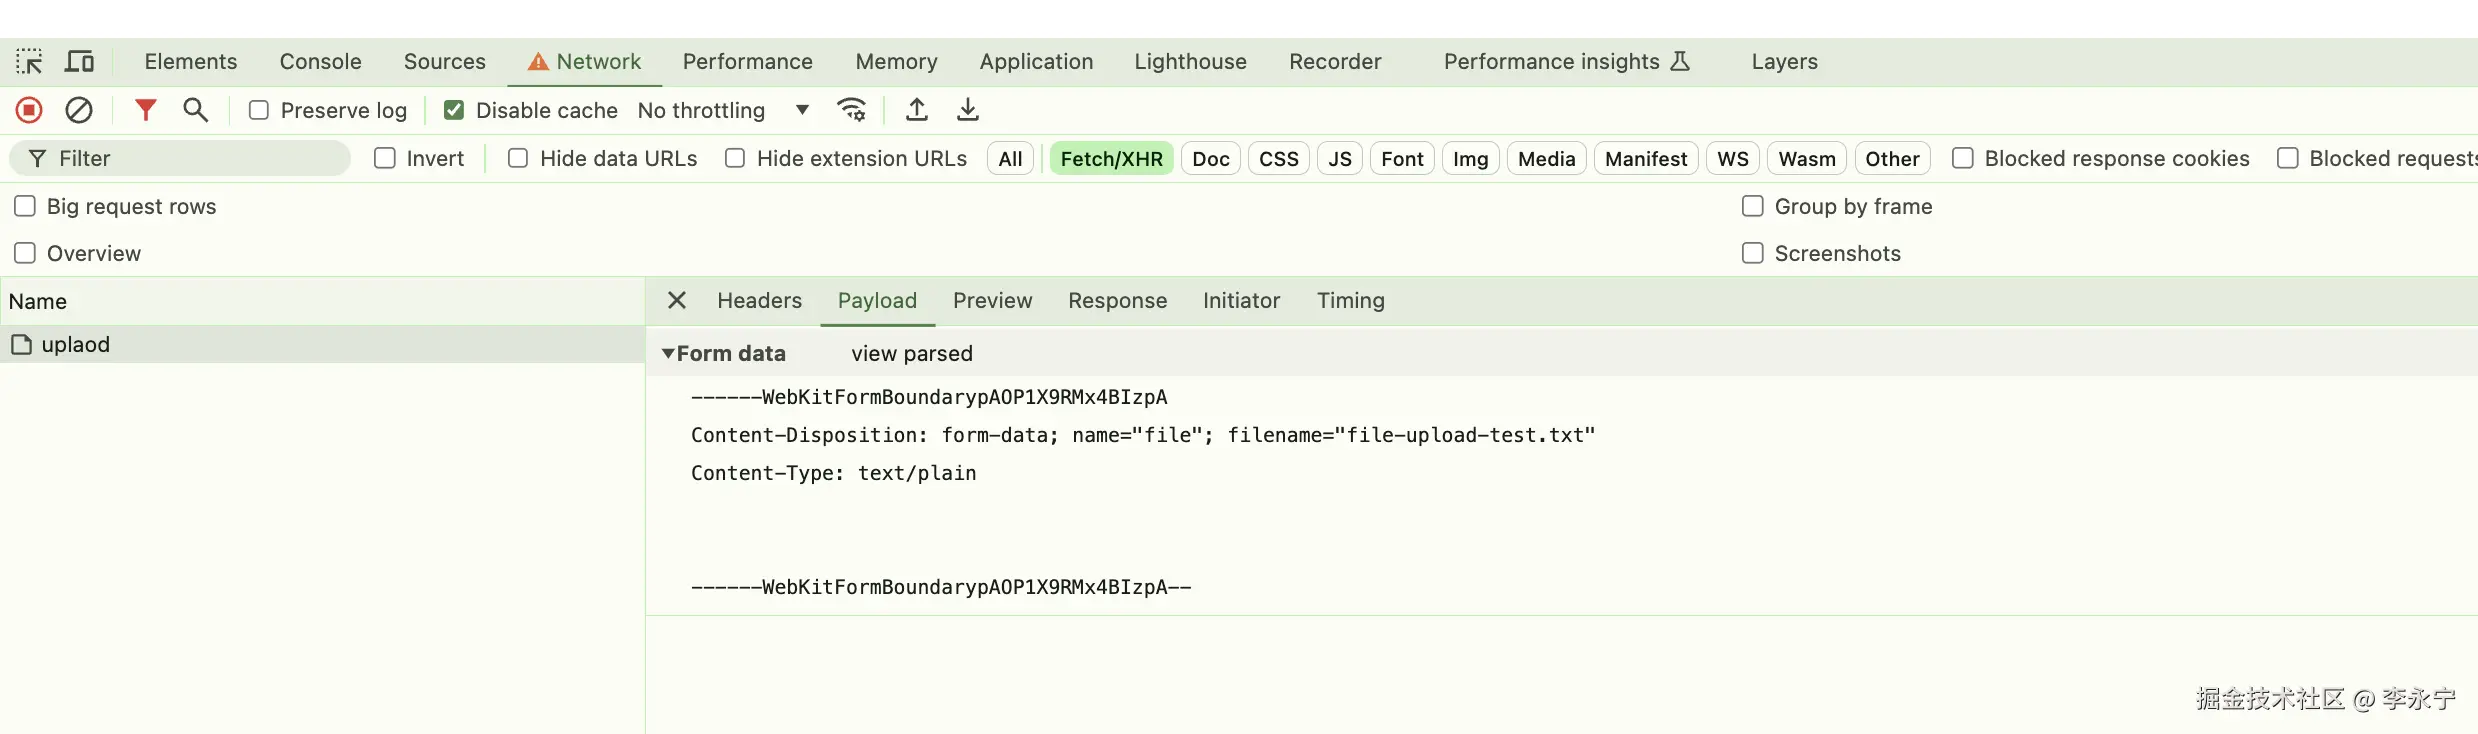Viewport: 2478px width, 734px height.
Task: Open the network search magnifier
Action: [x=195, y=110]
